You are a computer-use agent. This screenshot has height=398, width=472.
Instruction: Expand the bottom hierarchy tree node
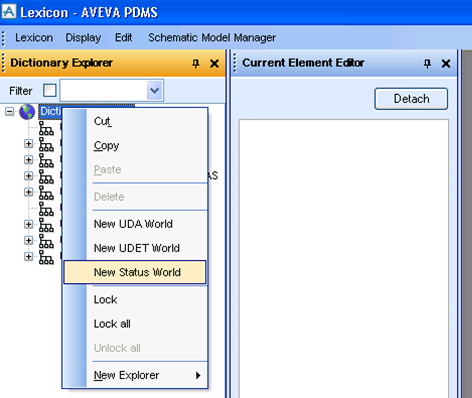click(29, 256)
